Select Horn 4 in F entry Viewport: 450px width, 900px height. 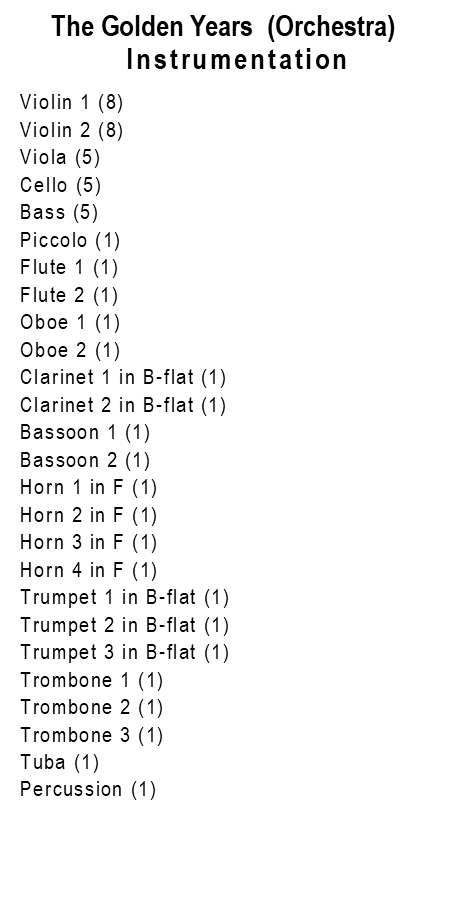[89, 570]
